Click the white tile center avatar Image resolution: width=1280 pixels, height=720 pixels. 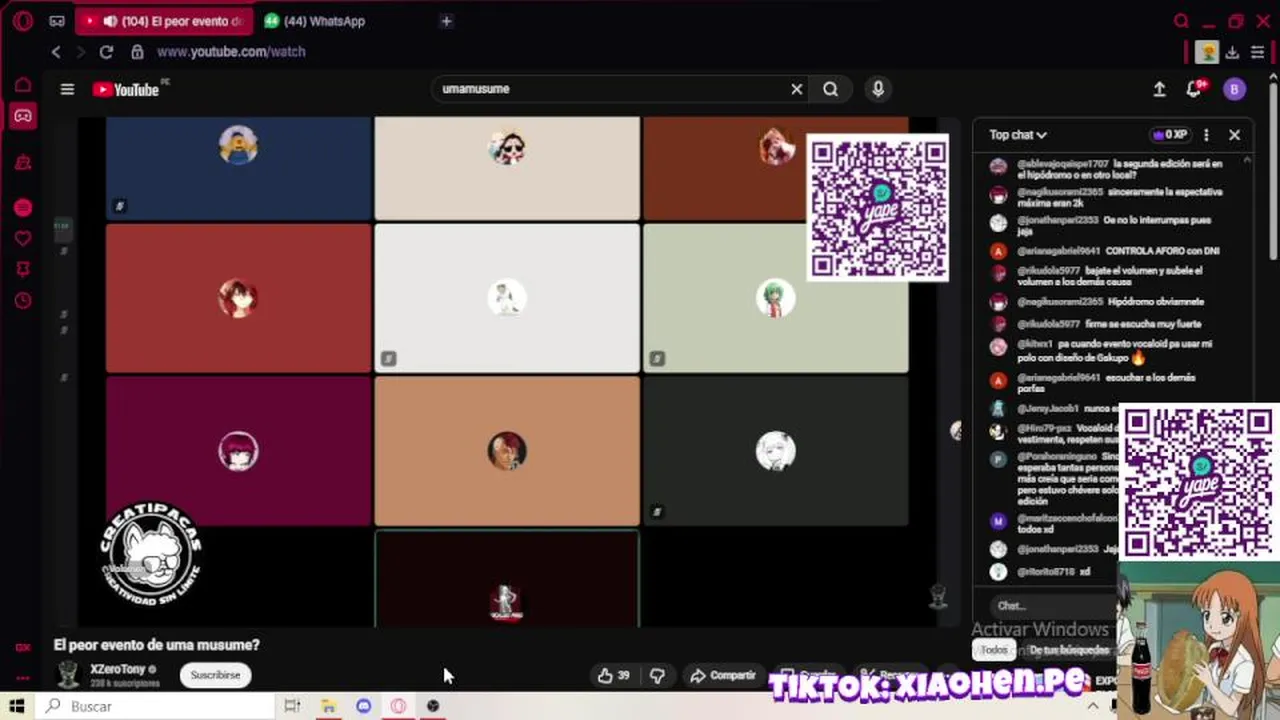tap(507, 298)
